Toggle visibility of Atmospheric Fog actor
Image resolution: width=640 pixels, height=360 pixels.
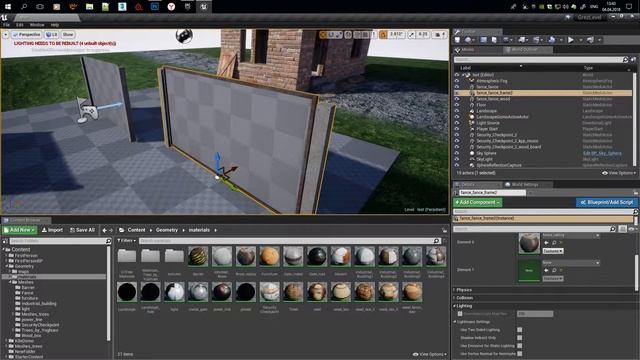tap(457, 81)
